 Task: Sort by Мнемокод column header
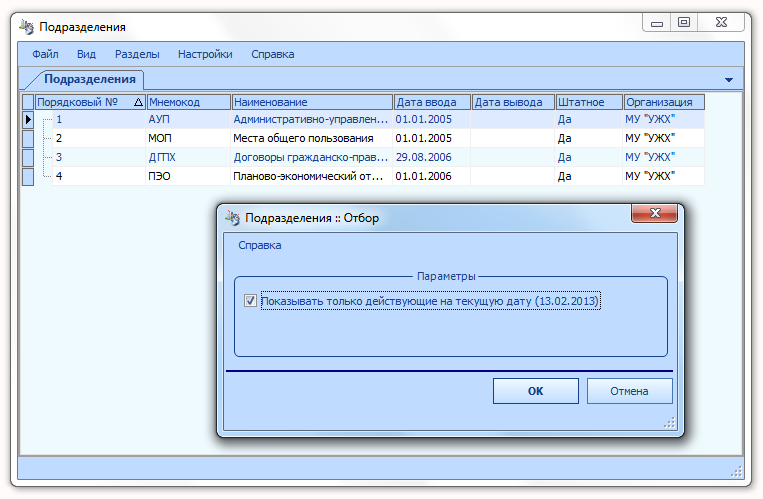tap(188, 102)
